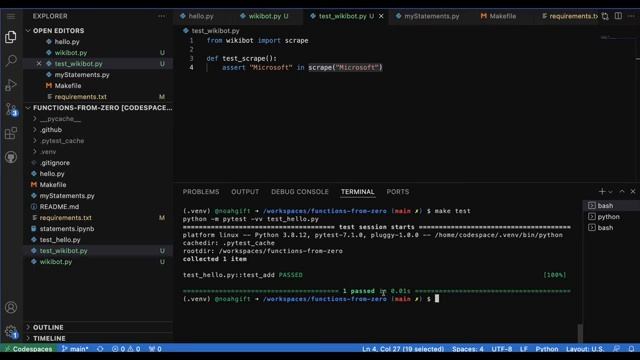Open errors and warnings status item

[x=126, y=349]
